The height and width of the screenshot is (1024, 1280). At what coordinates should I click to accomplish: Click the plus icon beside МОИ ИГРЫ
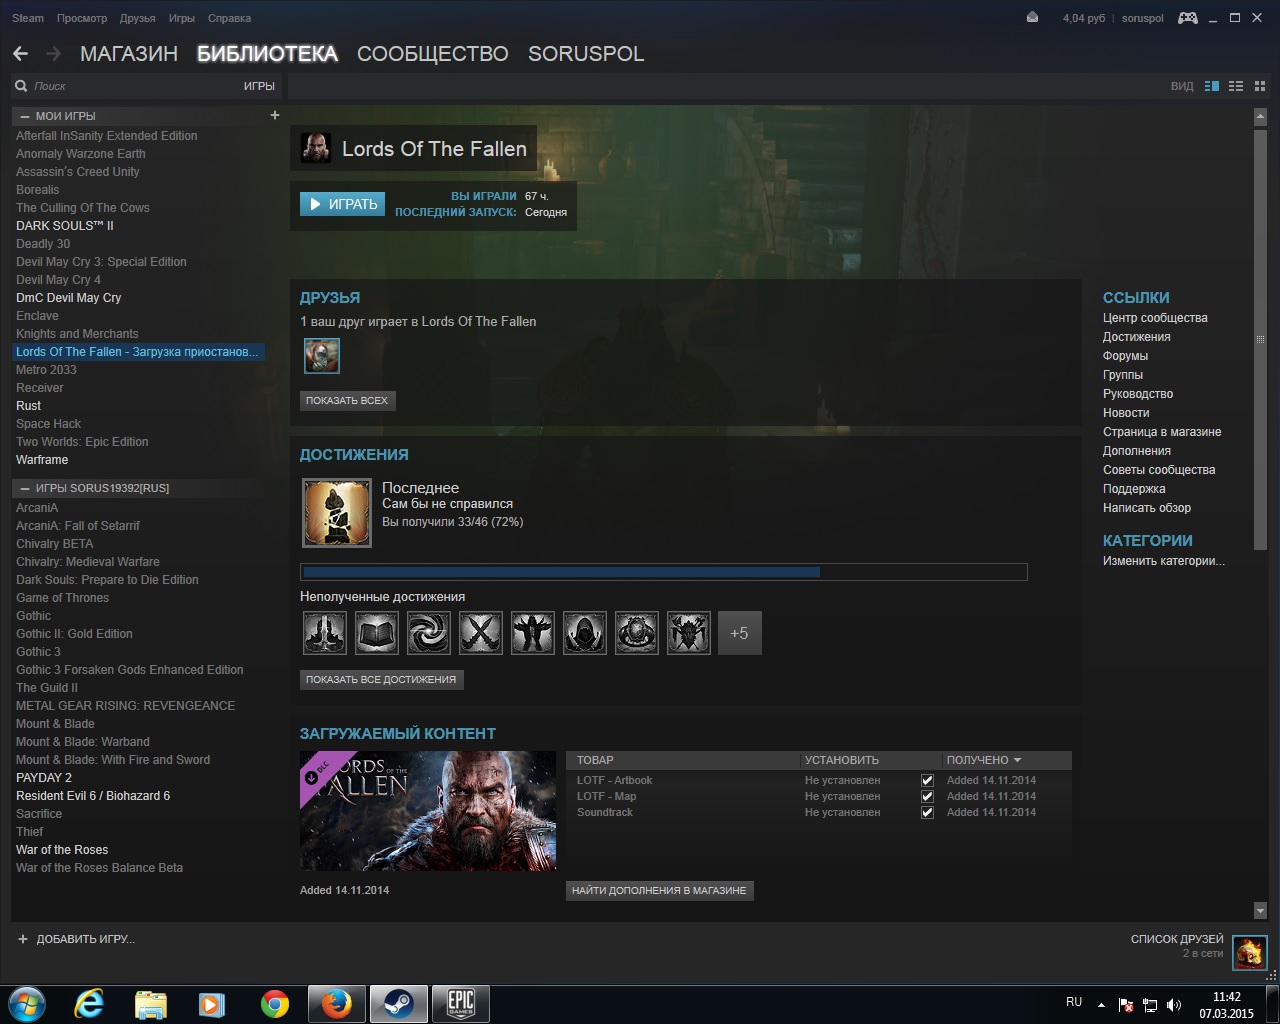pyautogui.click(x=275, y=115)
